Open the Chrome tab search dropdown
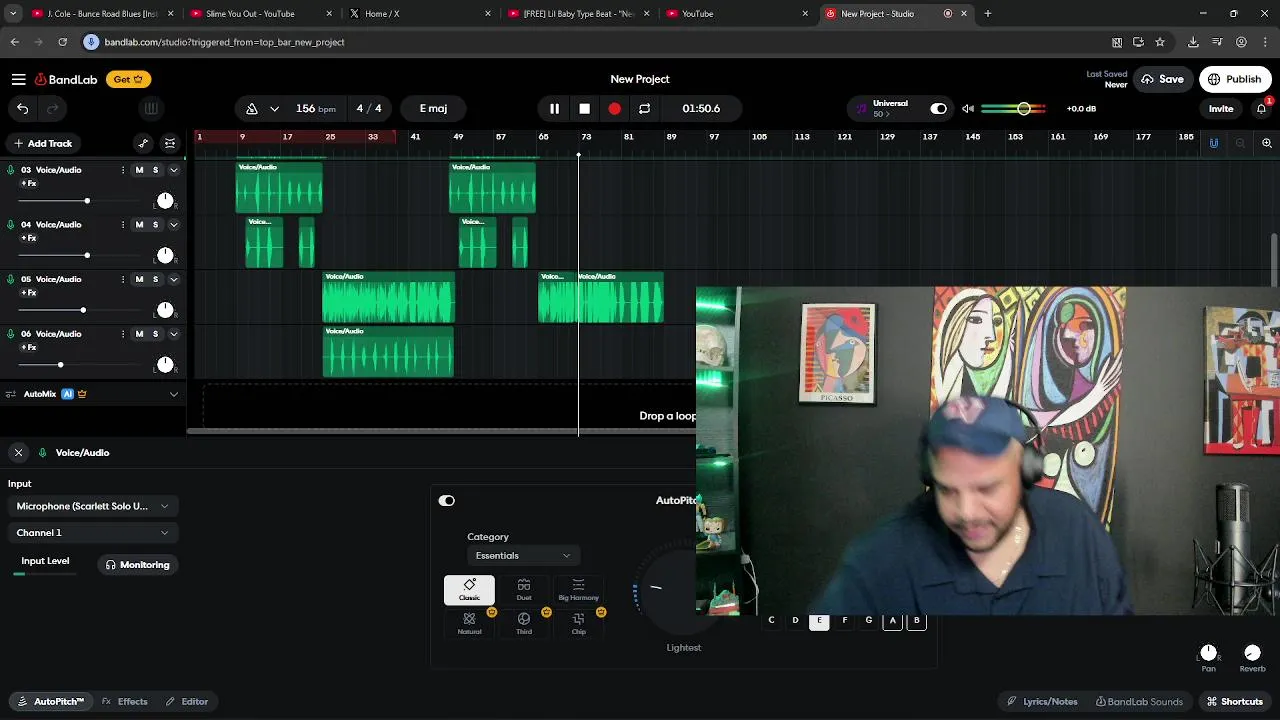The height and width of the screenshot is (720, 1280). [13, 14]
